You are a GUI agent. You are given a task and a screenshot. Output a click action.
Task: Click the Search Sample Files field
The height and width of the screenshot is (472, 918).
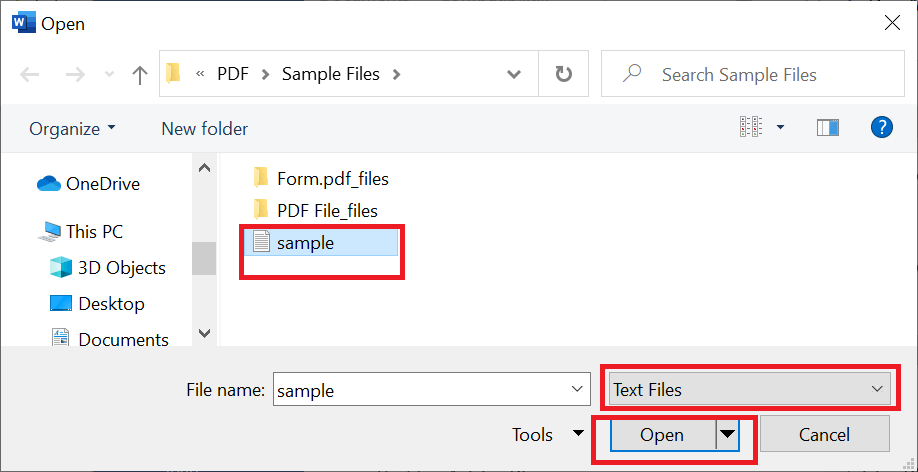pos(753,74)
